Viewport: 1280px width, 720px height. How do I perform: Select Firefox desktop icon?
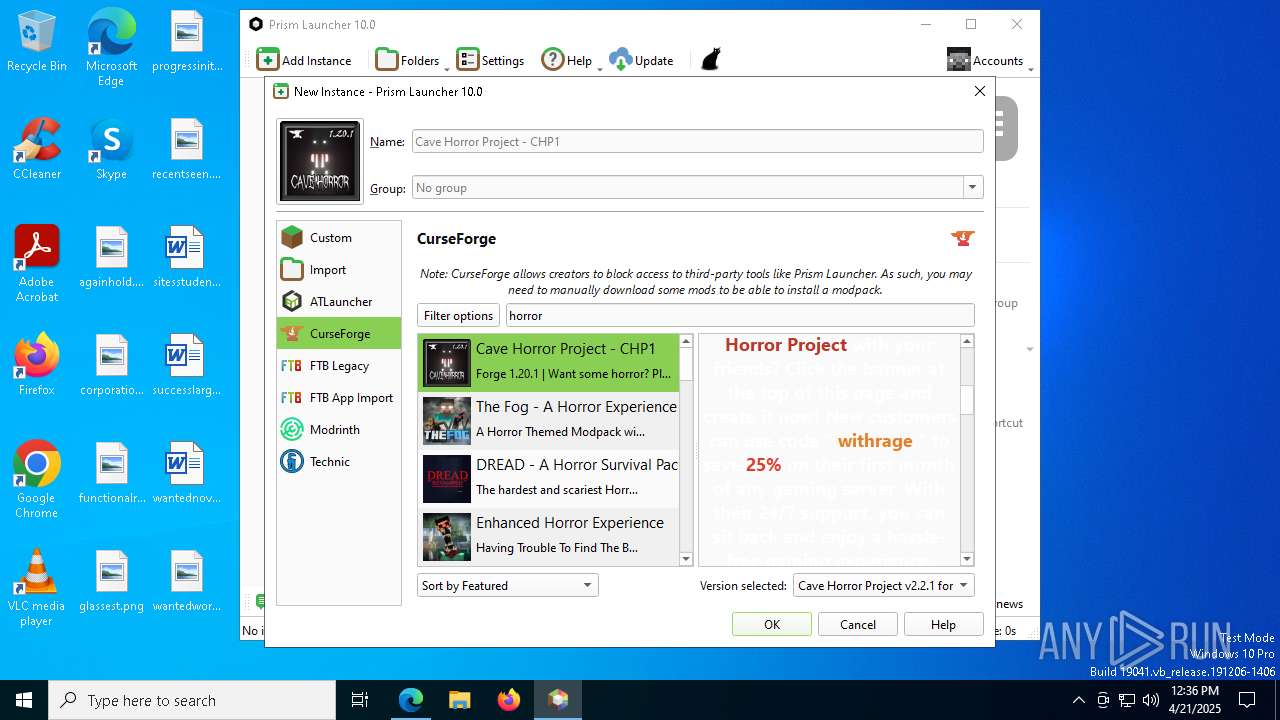37,365
